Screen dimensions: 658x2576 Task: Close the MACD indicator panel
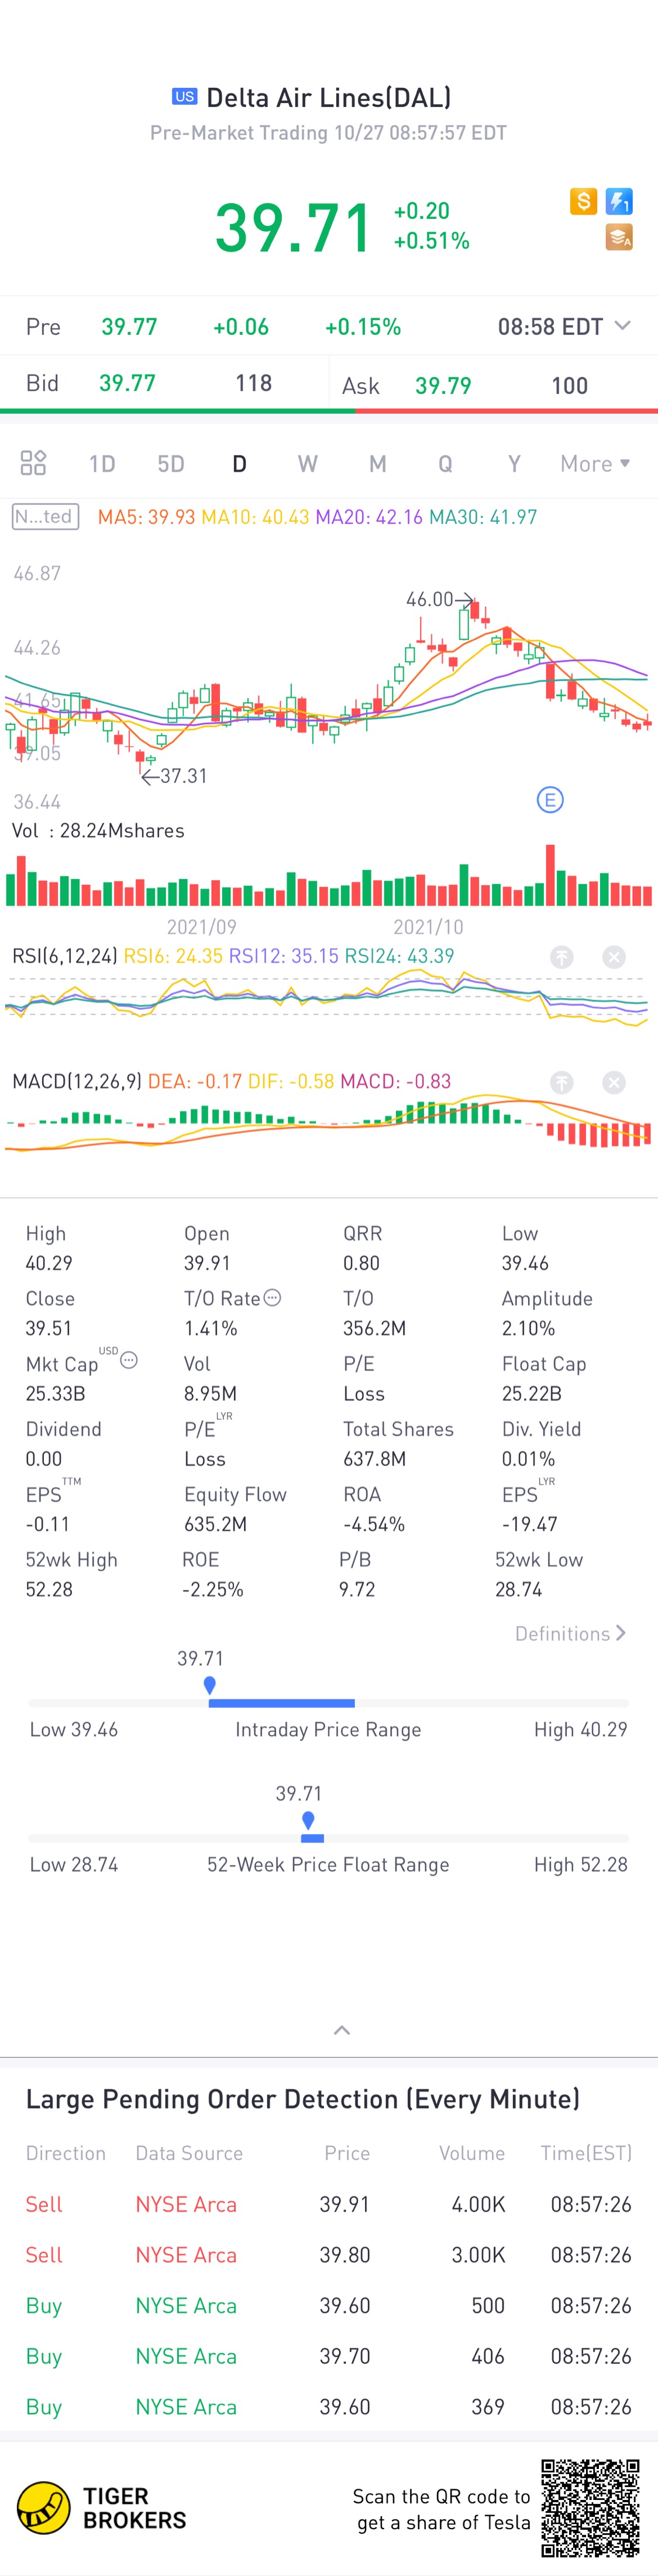pyautogui.click(x=614, y=1082)
